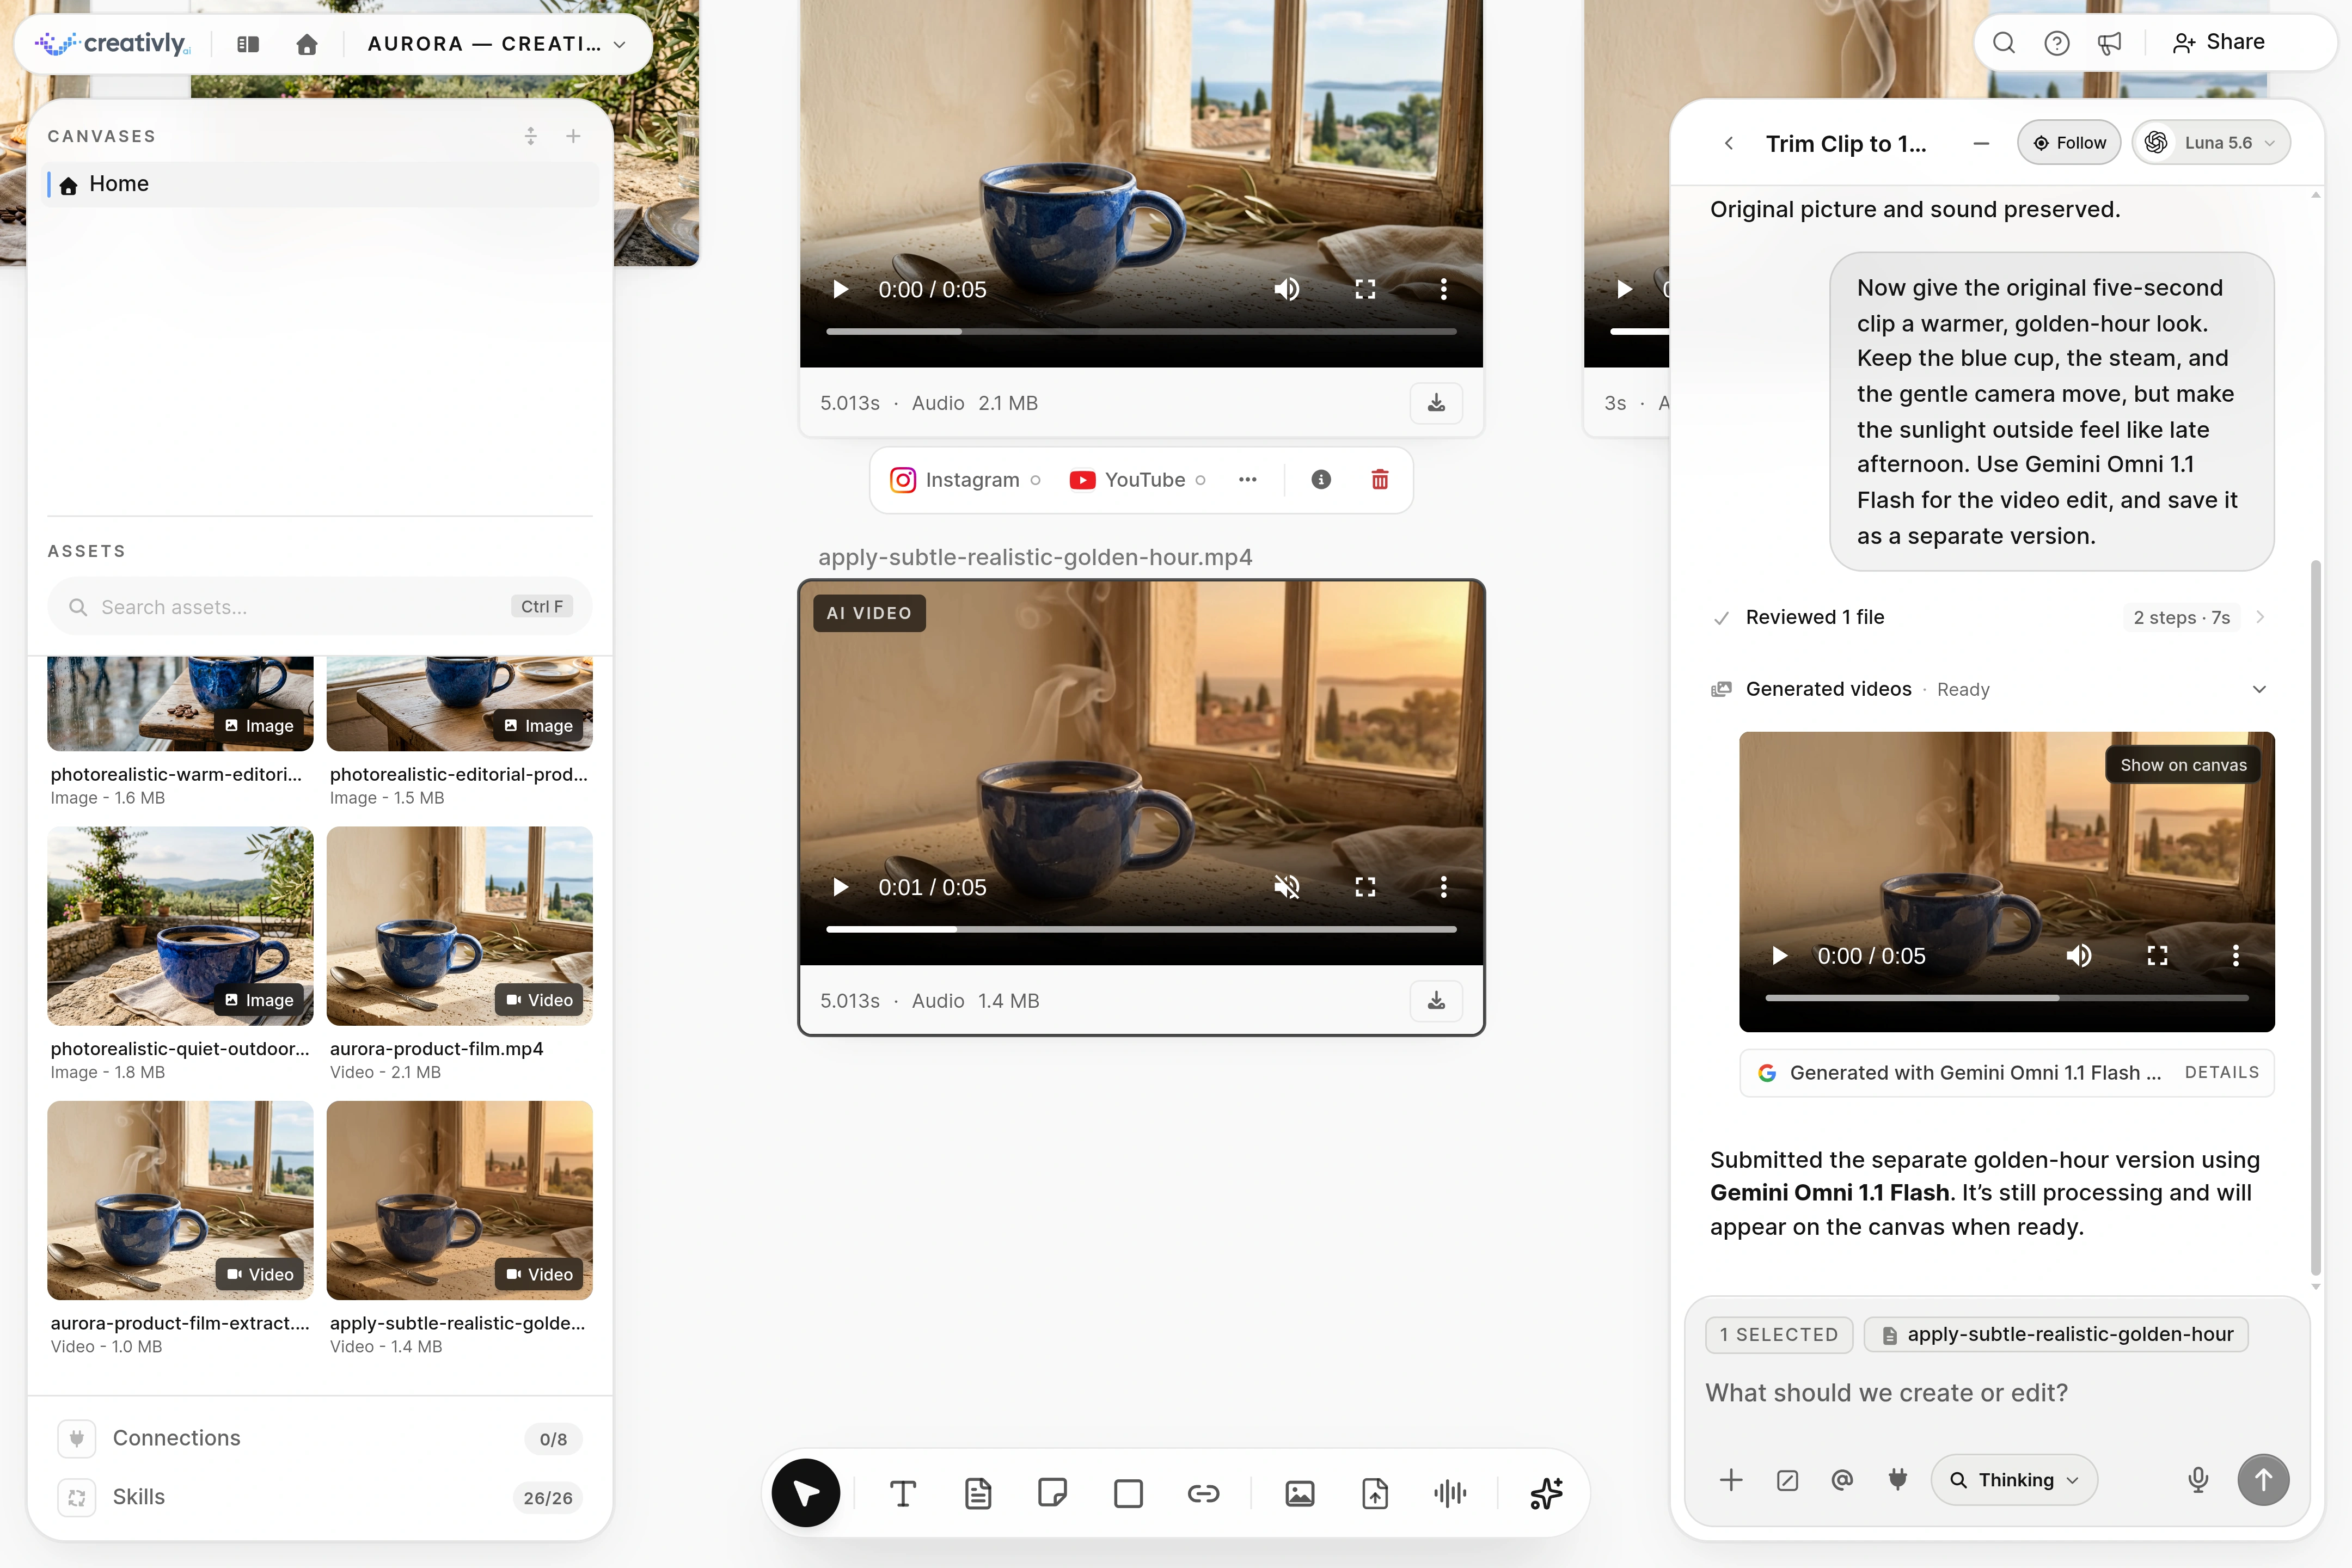Collapse the Generated videos section
2352x1568 pixels.
[x=2259, y=689]
